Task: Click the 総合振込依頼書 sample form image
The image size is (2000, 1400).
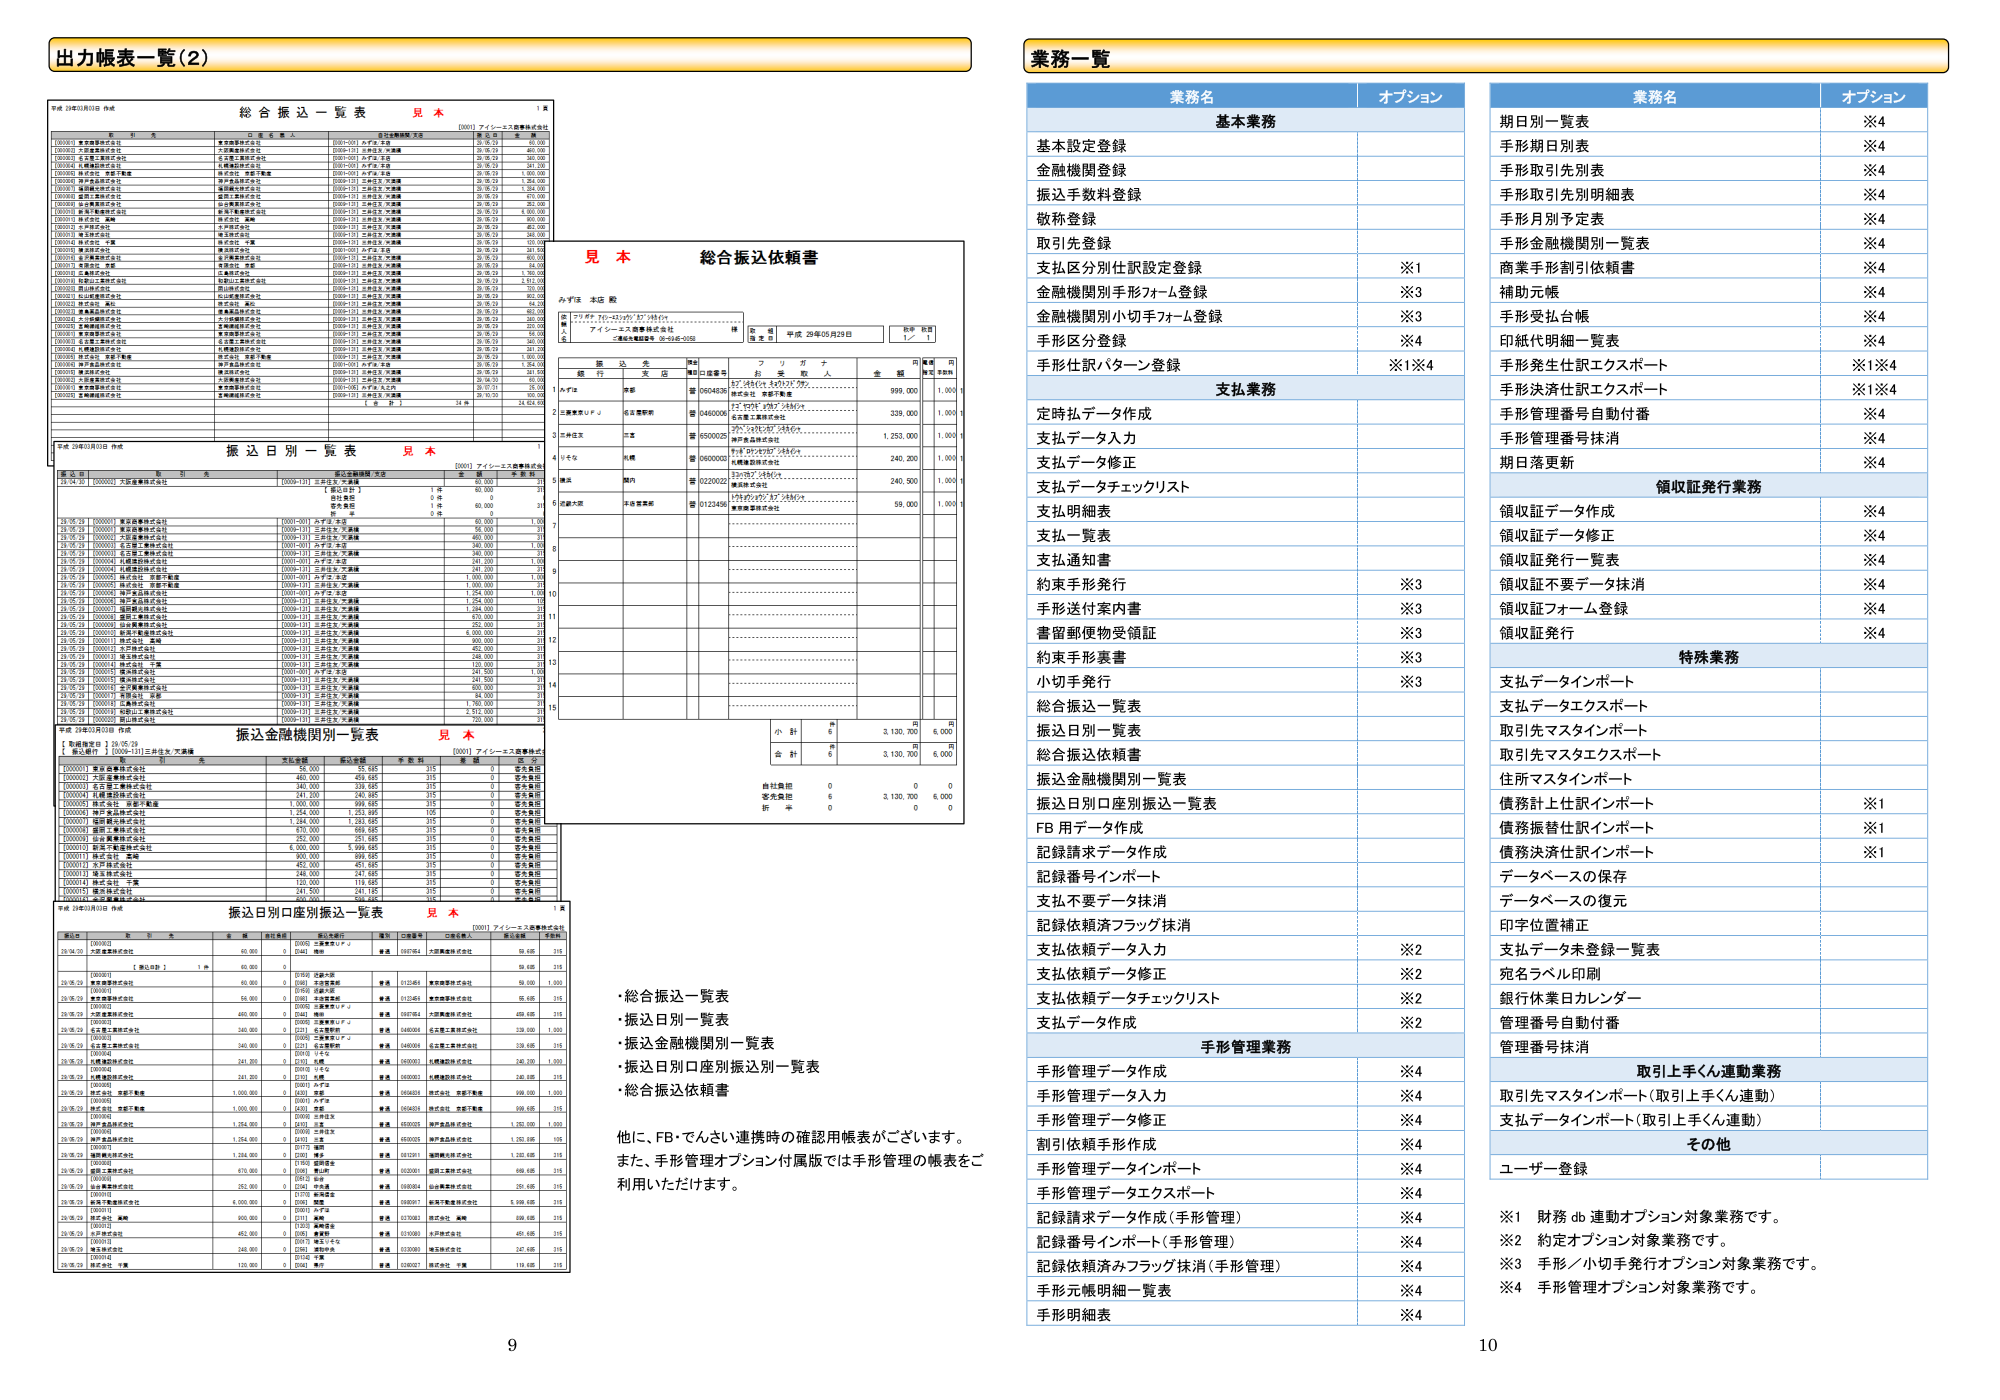Action: point(755,532)
